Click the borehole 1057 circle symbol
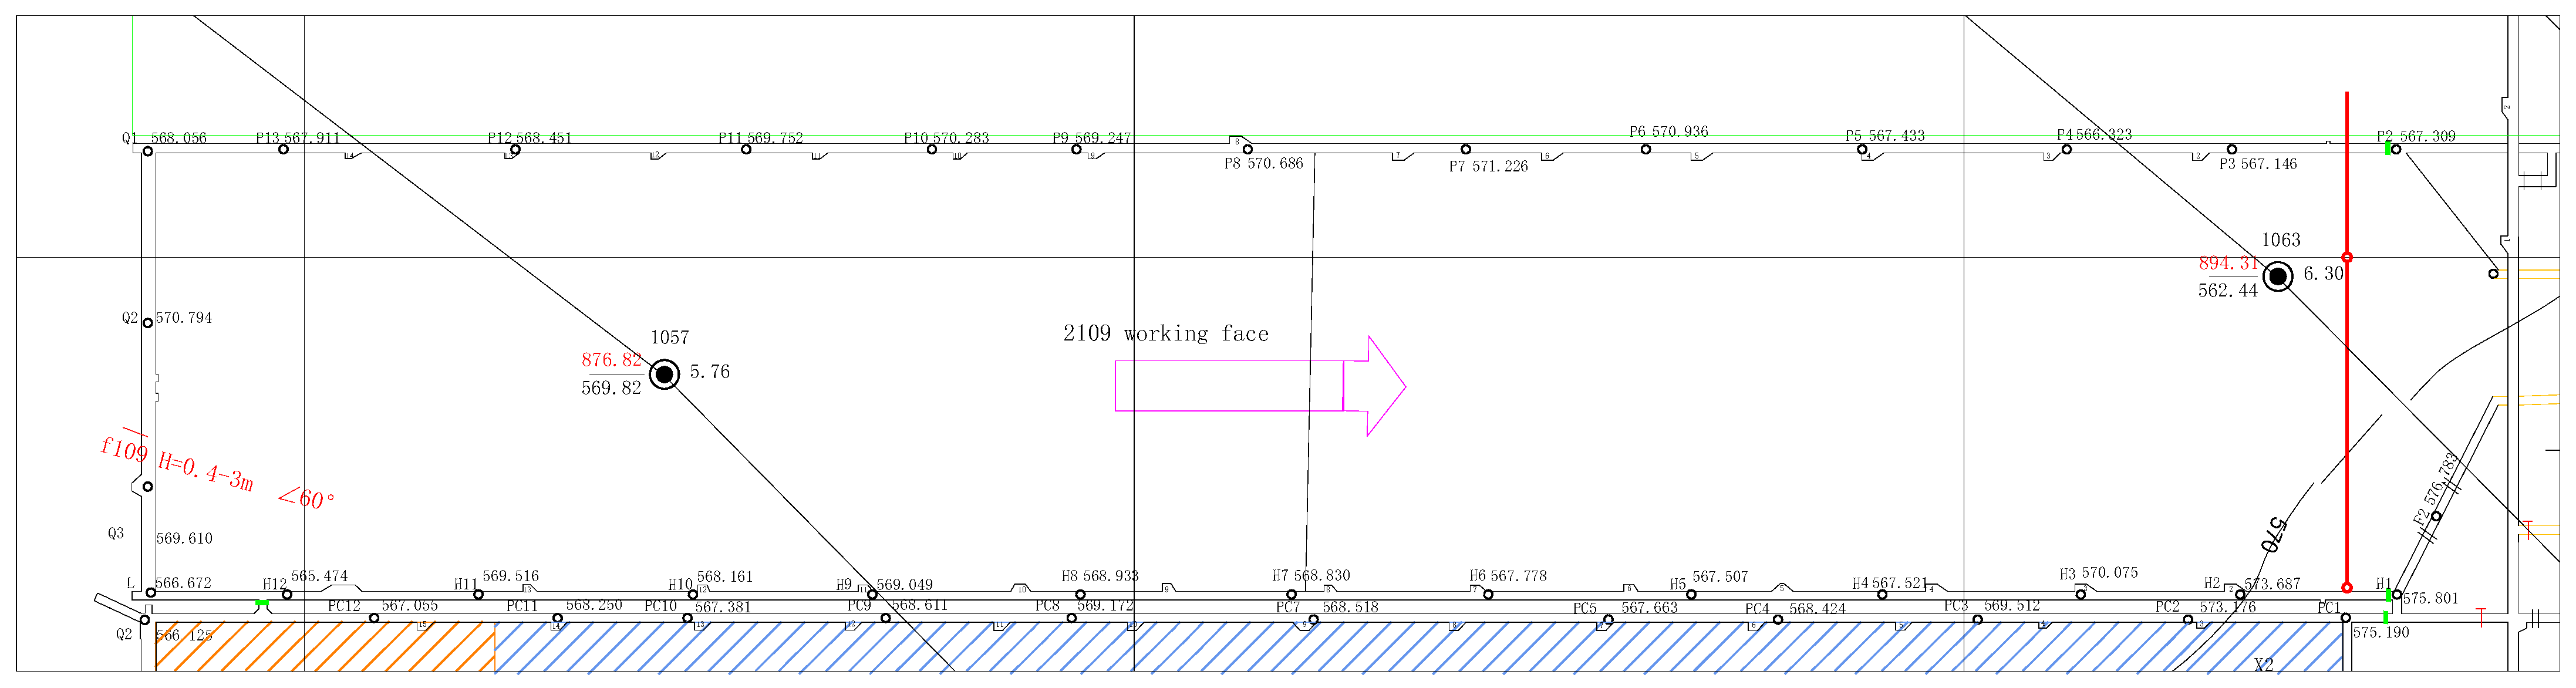 click(x=664, y=374)
